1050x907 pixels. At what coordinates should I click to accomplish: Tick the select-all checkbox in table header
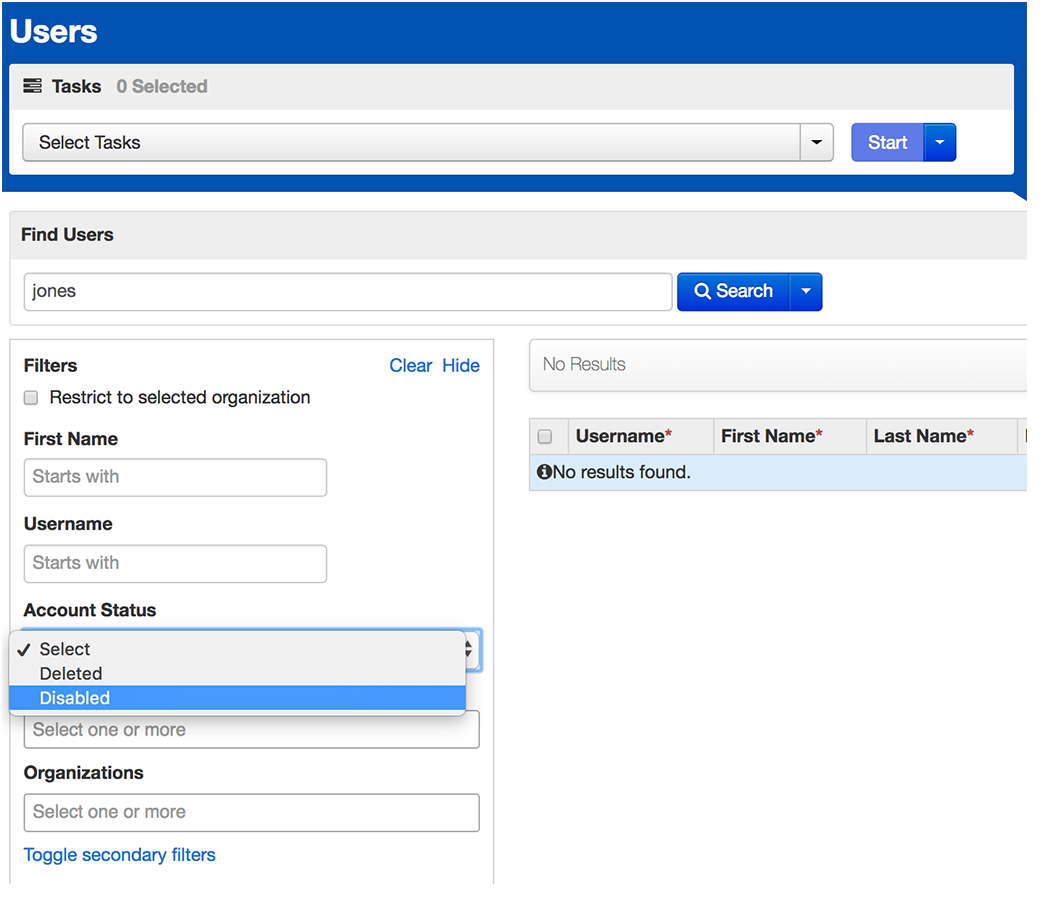[545, 437]
